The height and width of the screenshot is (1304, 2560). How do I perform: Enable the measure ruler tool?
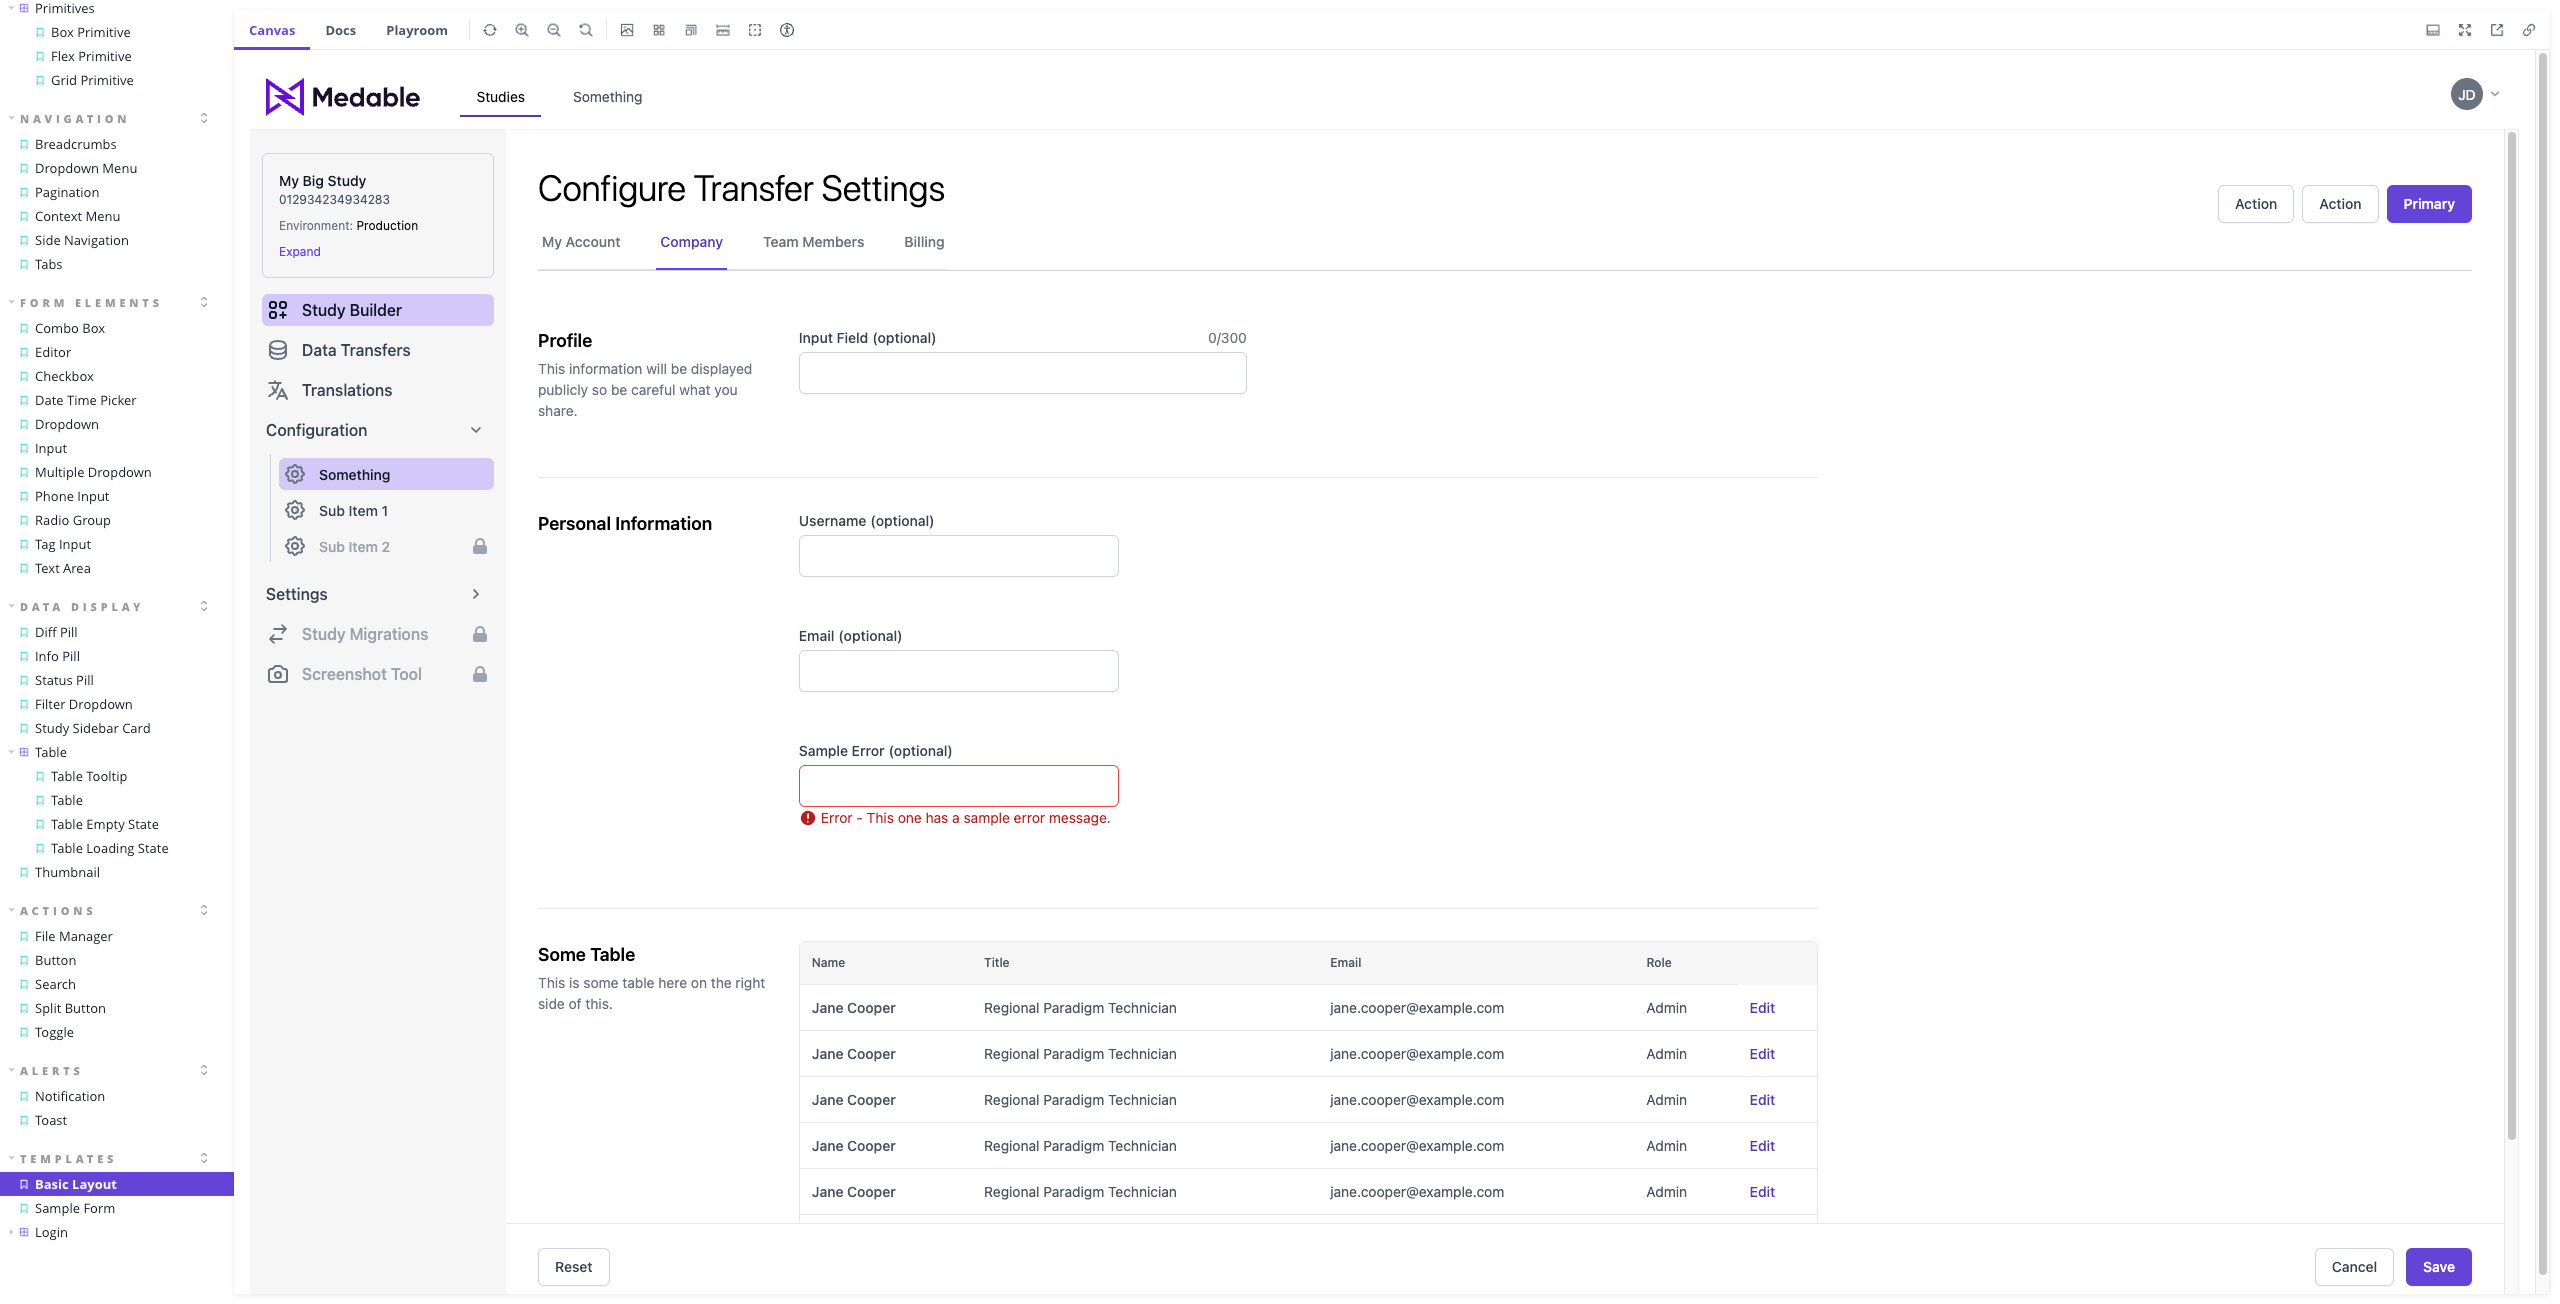click(723, 30)
